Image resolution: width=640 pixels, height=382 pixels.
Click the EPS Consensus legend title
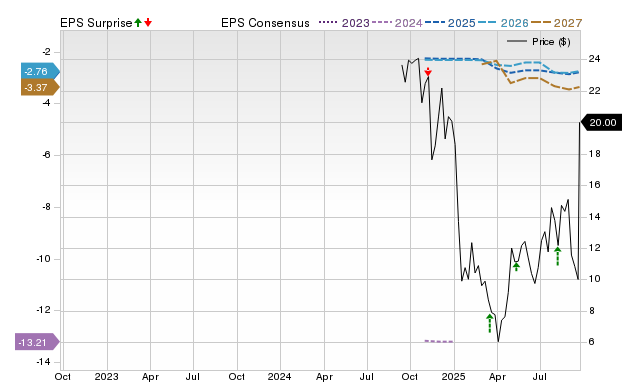point(265,23)
